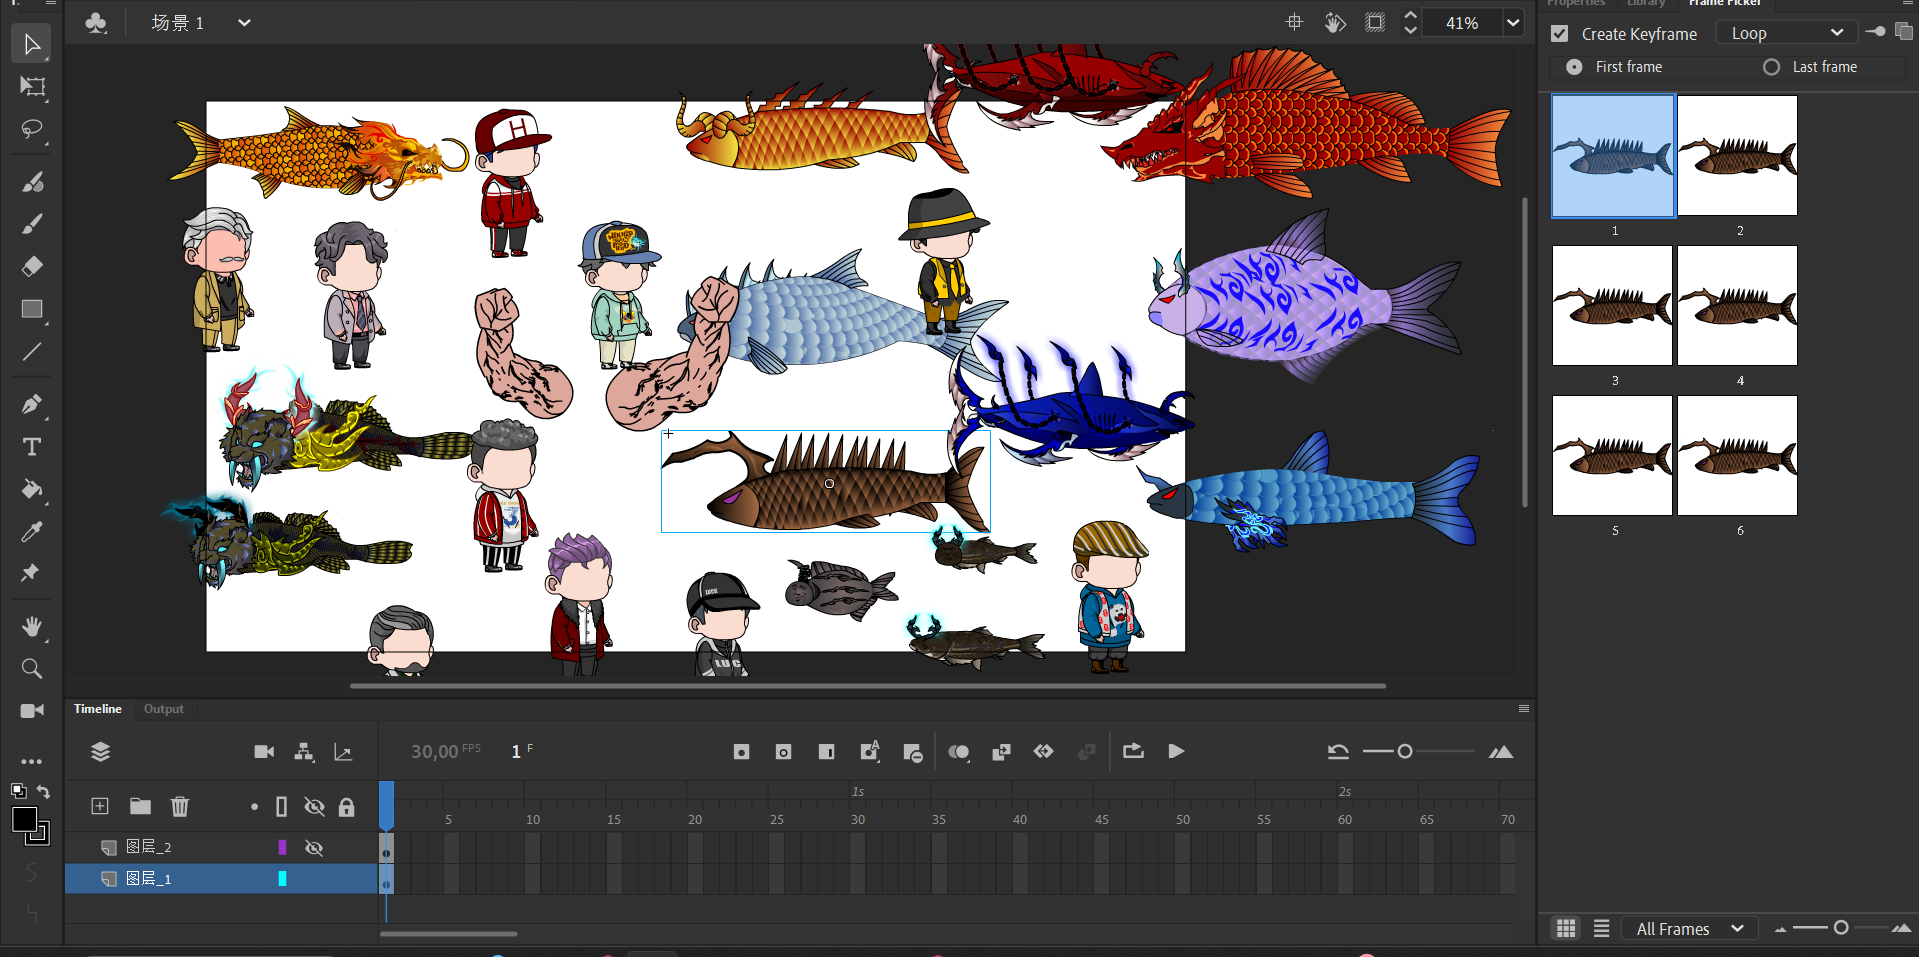The image size is (1919, 957).
Task: Open the Timeline tab
Action: tap(98, 709)
